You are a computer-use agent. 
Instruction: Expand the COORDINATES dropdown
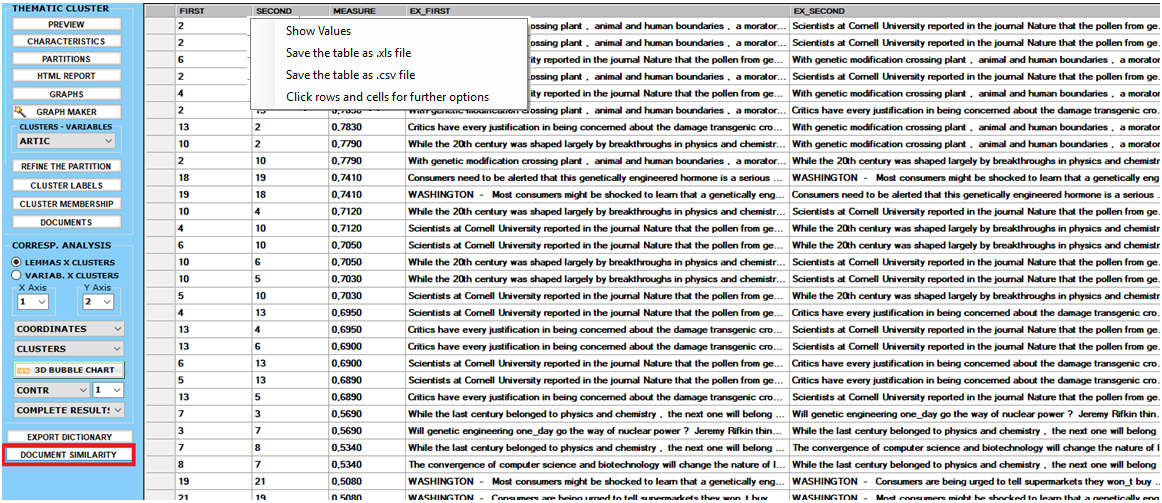(68, 328)
